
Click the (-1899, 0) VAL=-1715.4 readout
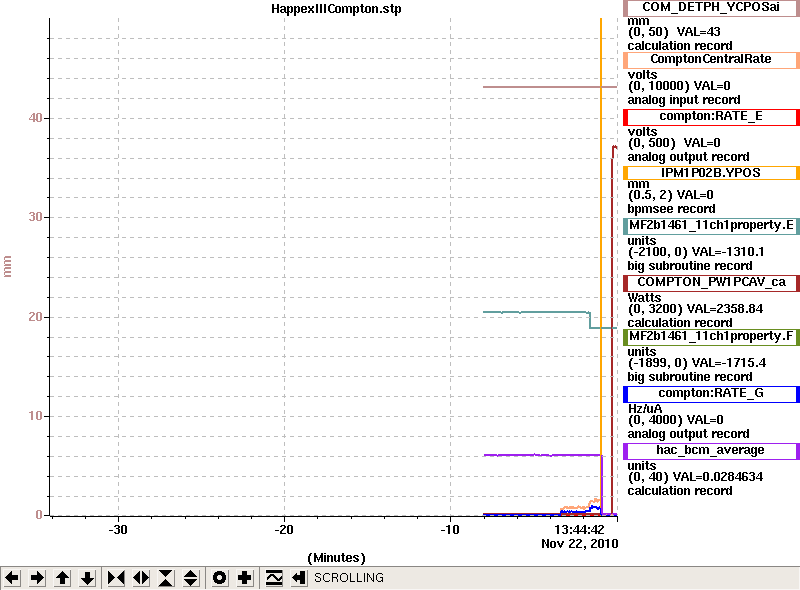pyautogui.click(x=697, y=363)
